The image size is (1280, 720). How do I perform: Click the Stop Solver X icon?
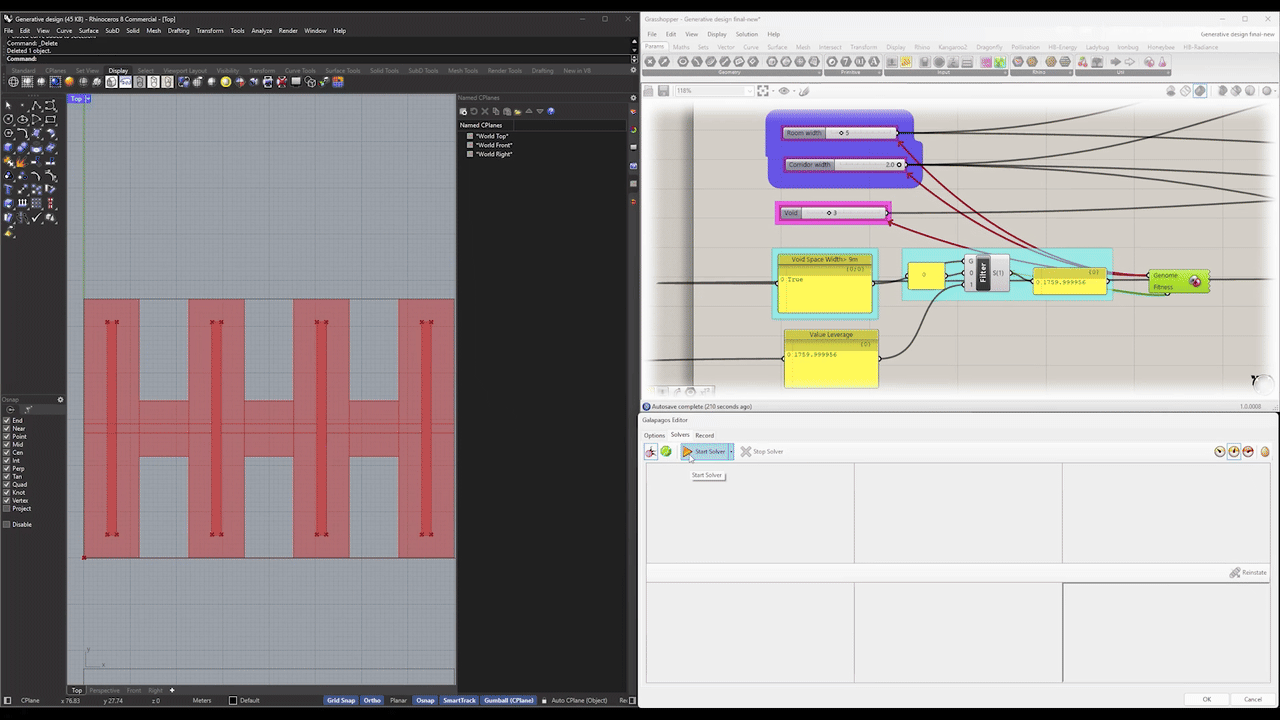(x=746, y=452)
